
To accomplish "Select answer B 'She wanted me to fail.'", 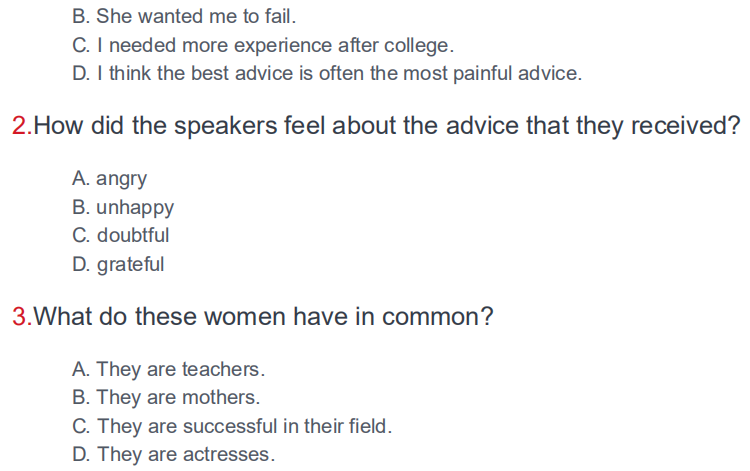I will pyautogui.click(x=184, y=16).
